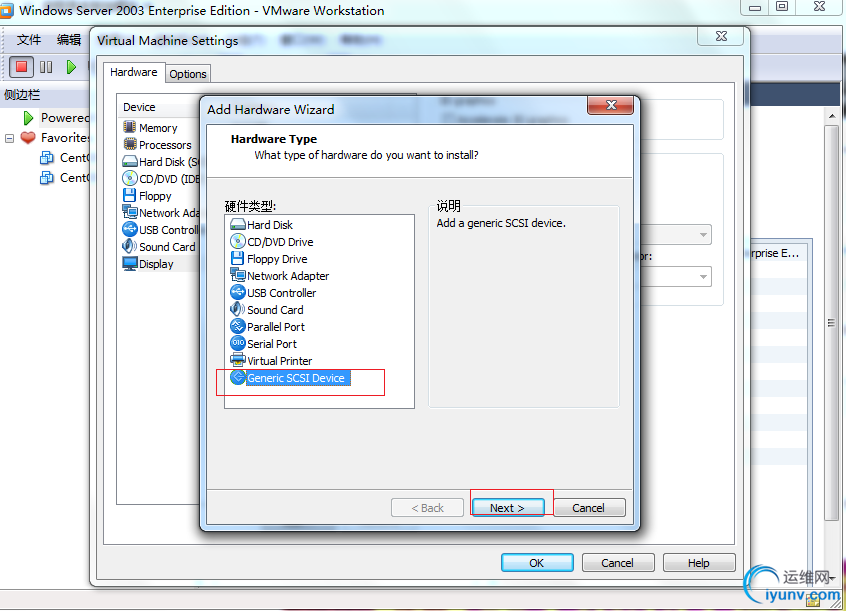
Task: Click the green Power On toolbar button
Action: click(71, 67)
